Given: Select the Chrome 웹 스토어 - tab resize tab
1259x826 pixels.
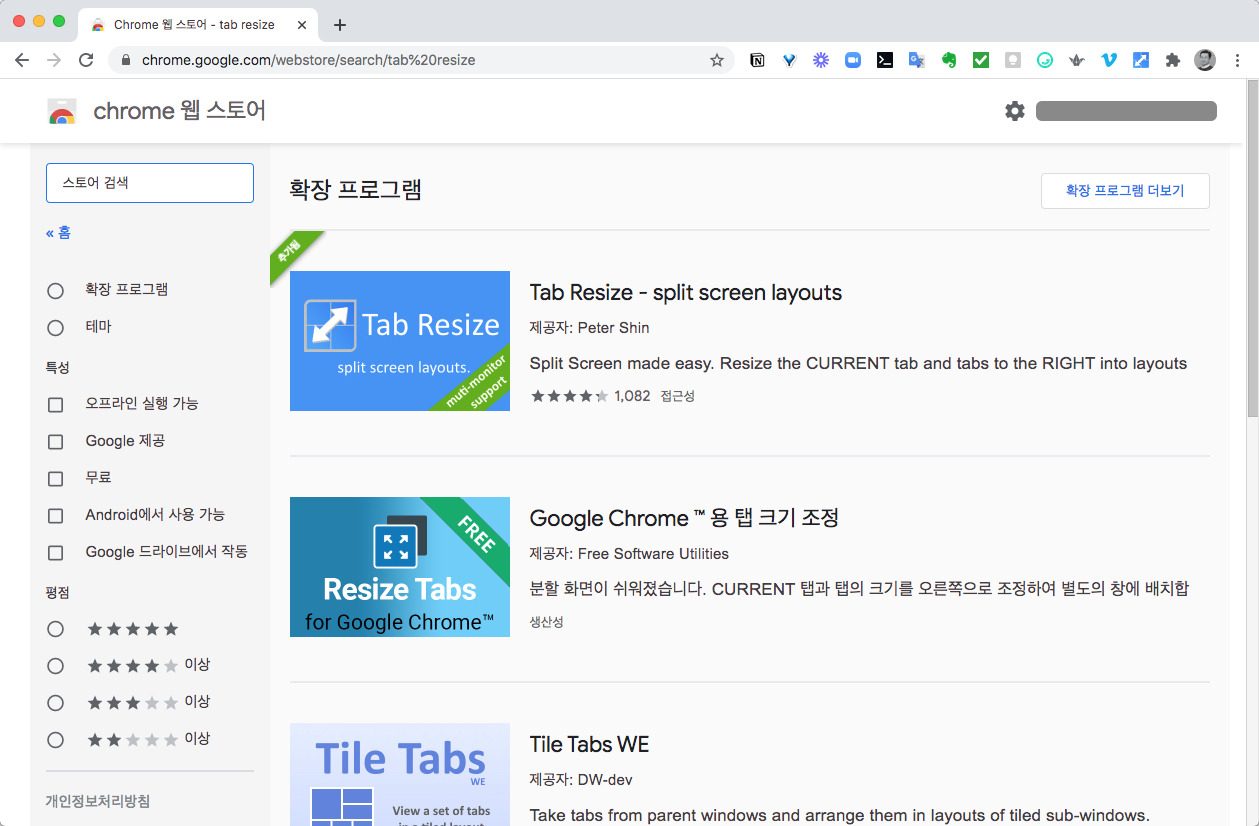Looking at the screenshot, I should tap(197, 25).
